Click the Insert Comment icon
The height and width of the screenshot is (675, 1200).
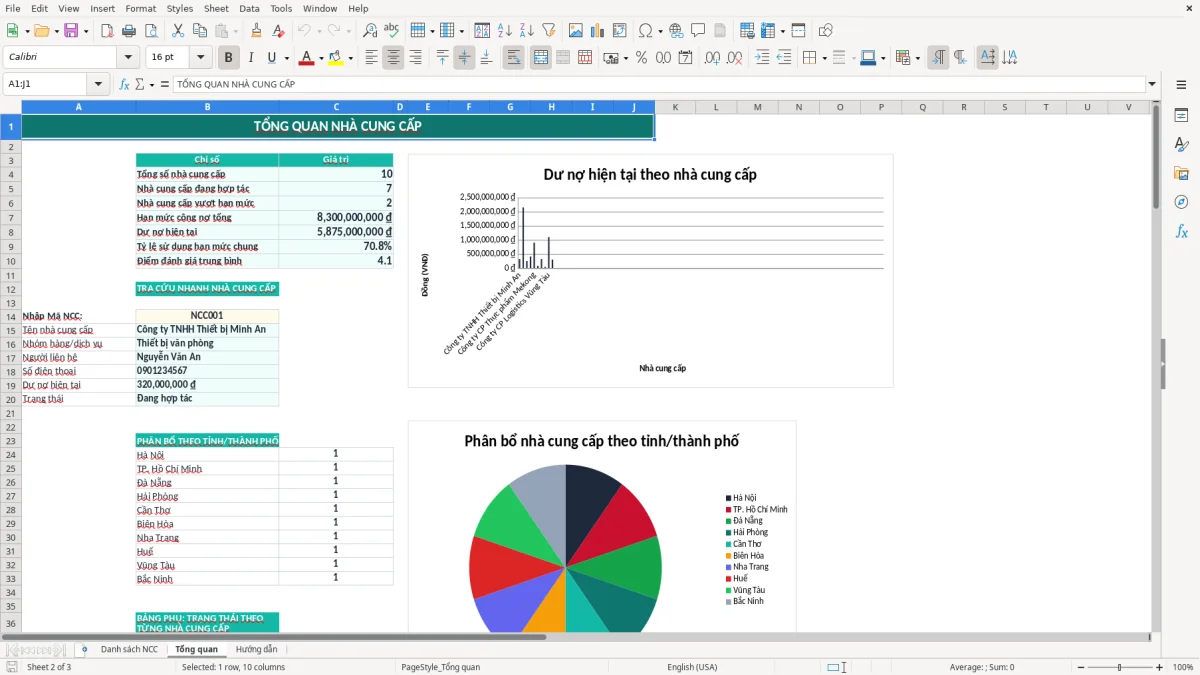(698, 31)
